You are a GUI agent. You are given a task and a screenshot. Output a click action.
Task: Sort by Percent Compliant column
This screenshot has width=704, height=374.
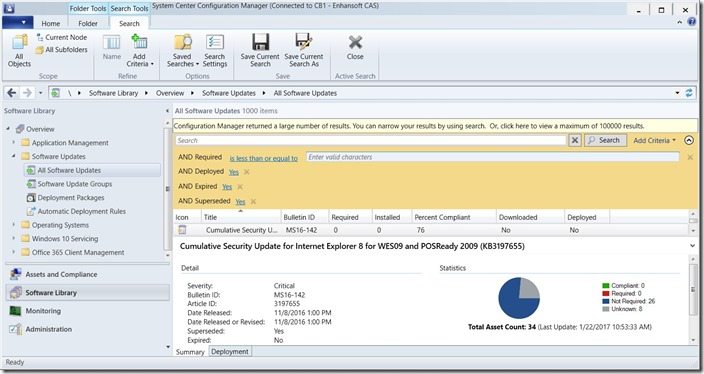click(x=453, y=217)
